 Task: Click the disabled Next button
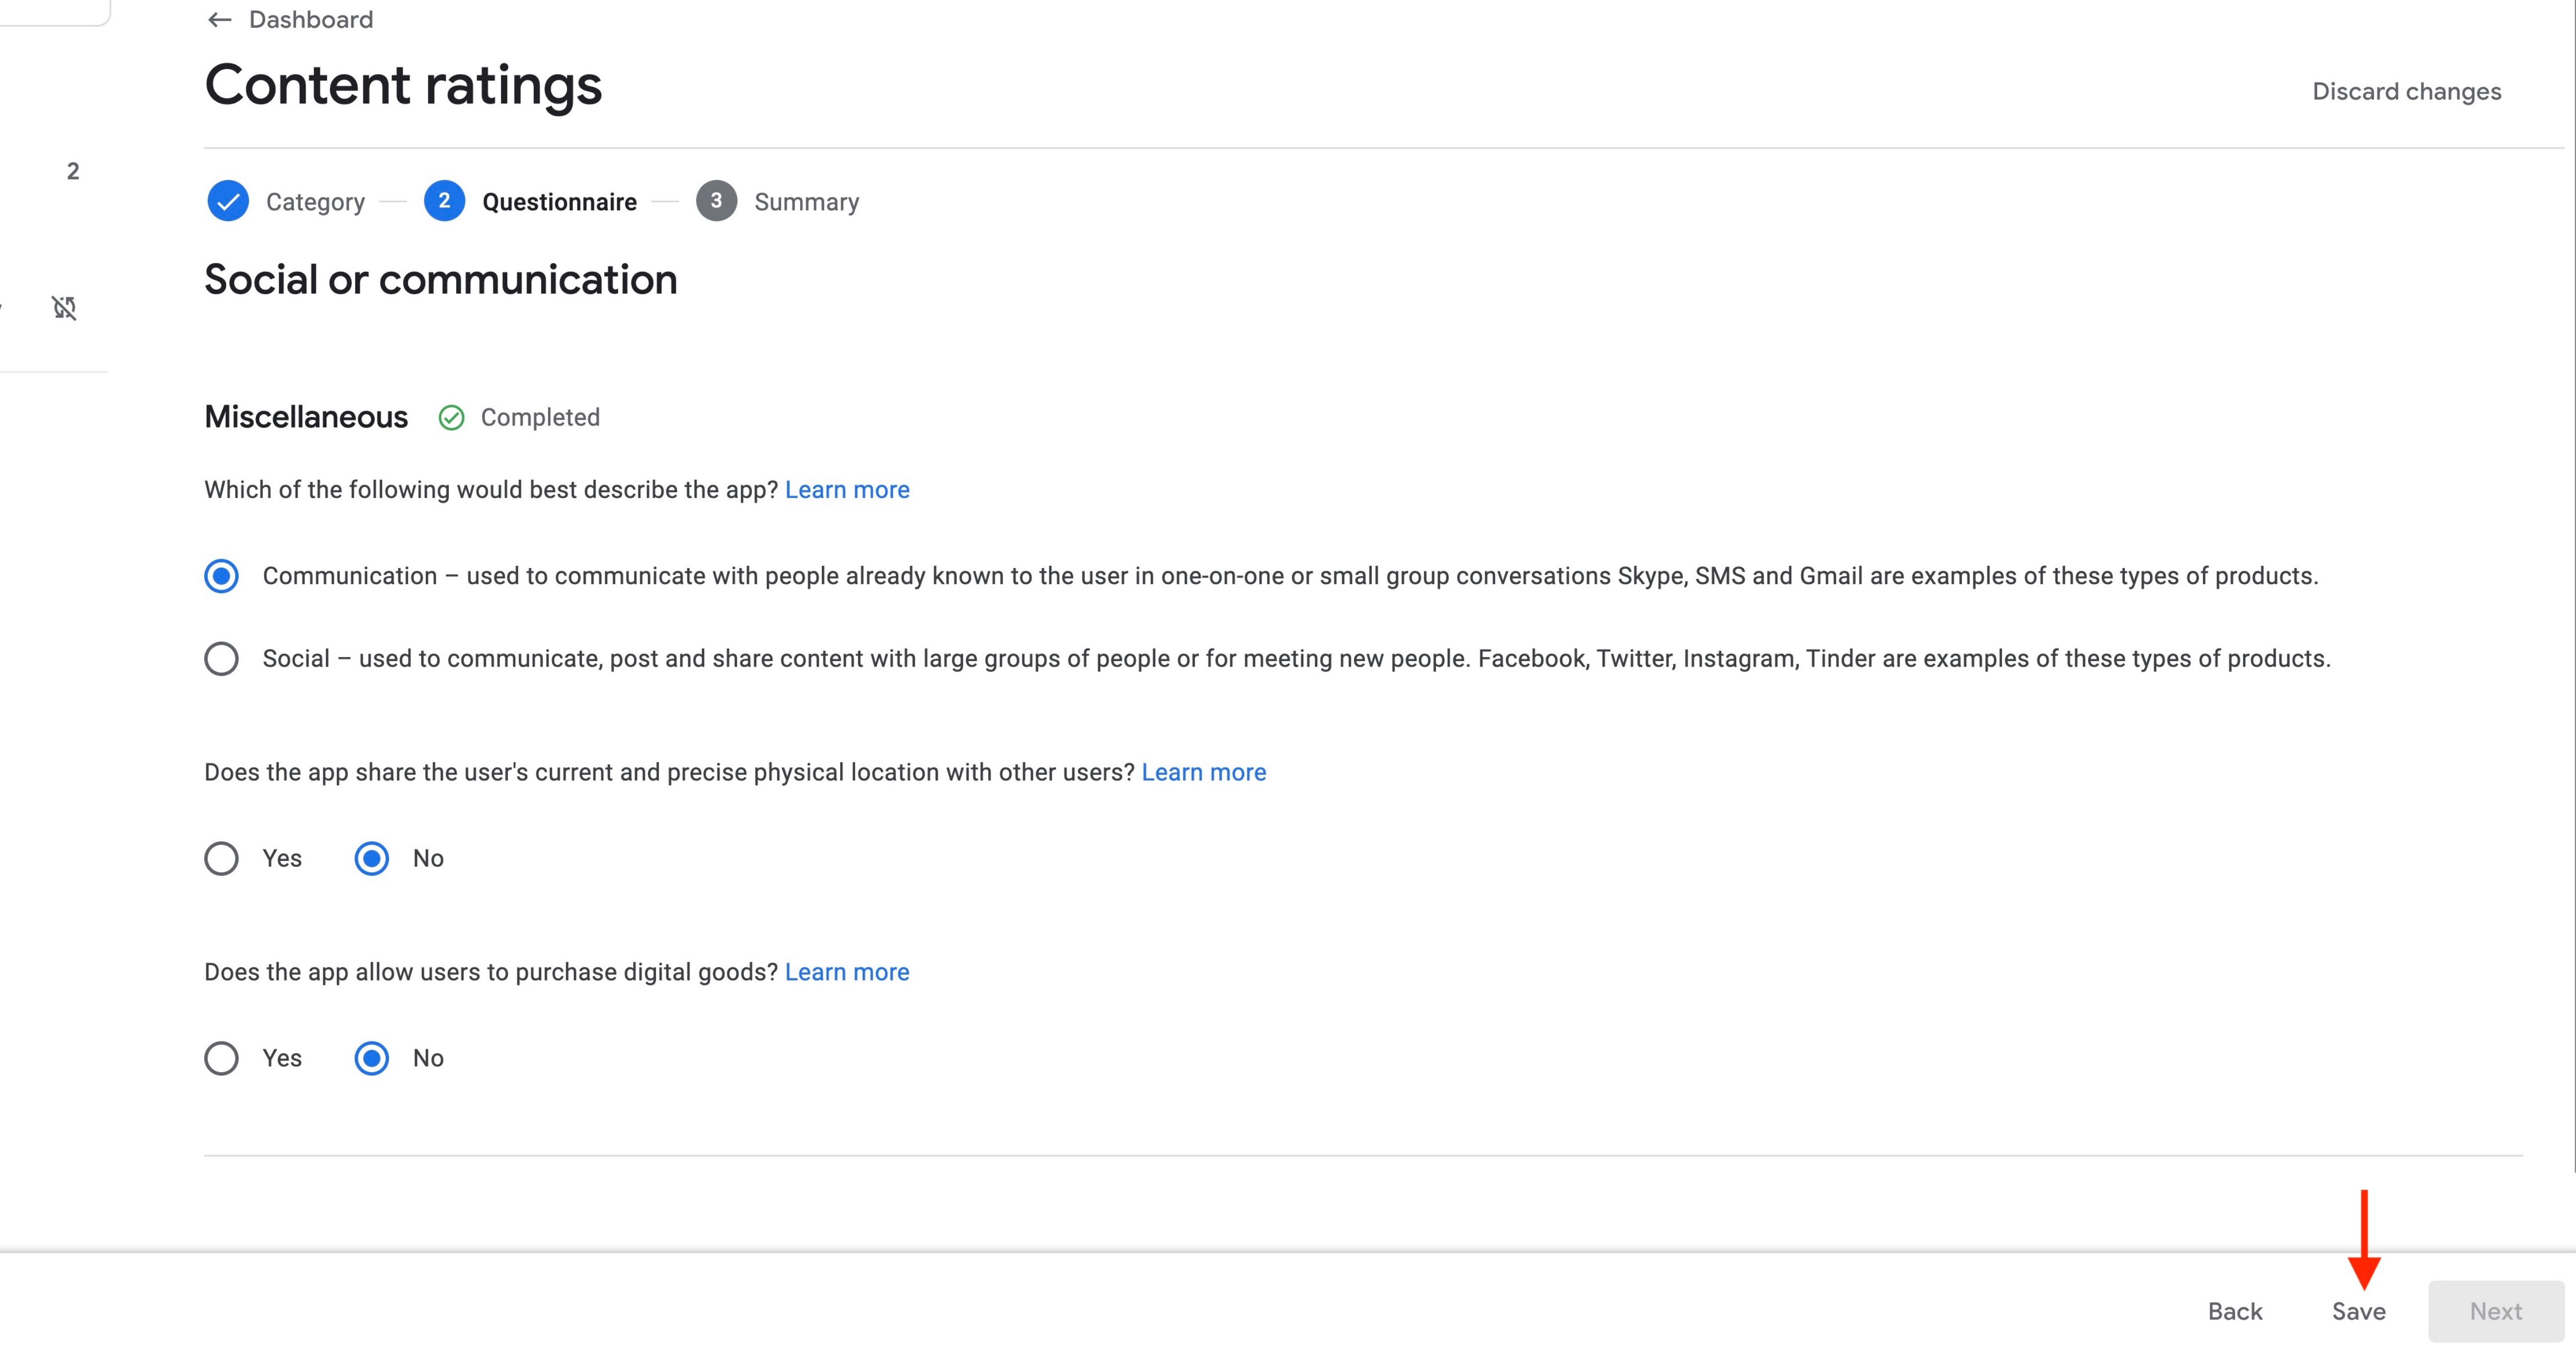point(2495,1311)
